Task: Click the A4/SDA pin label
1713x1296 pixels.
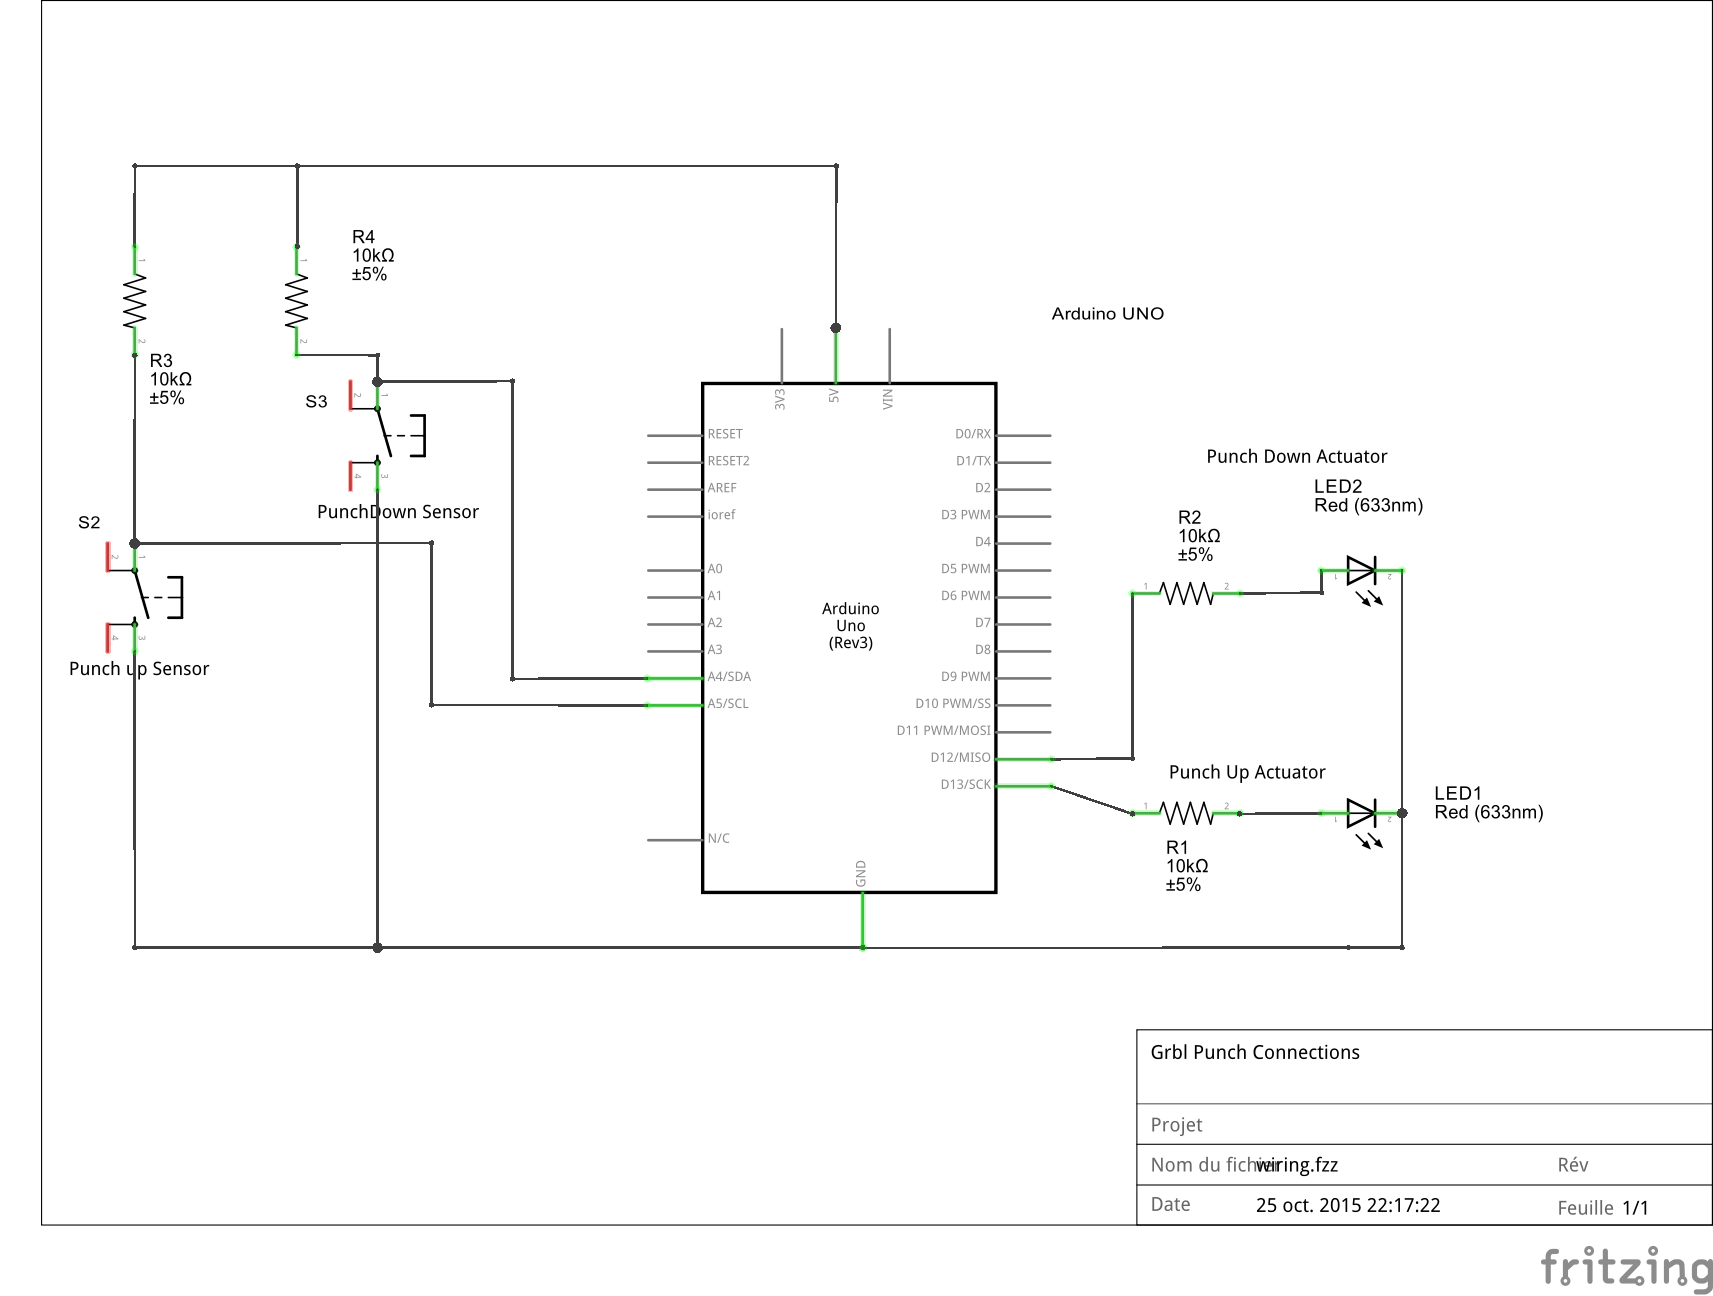Action: point(729,677)
